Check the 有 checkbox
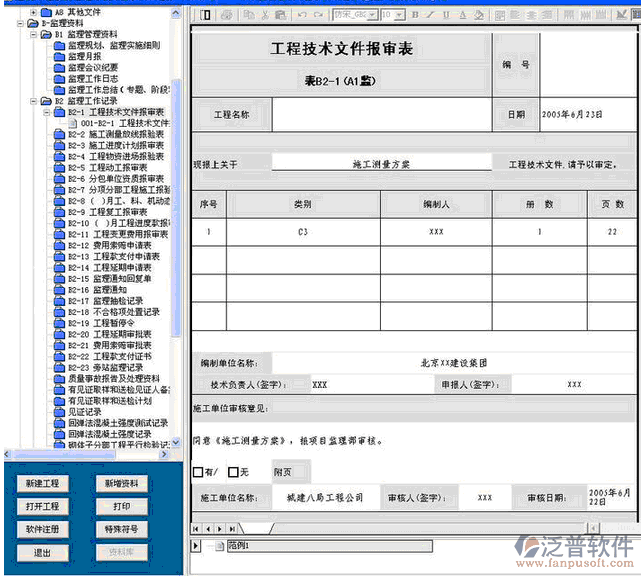The image size is (644, 579). click(197, 472)
